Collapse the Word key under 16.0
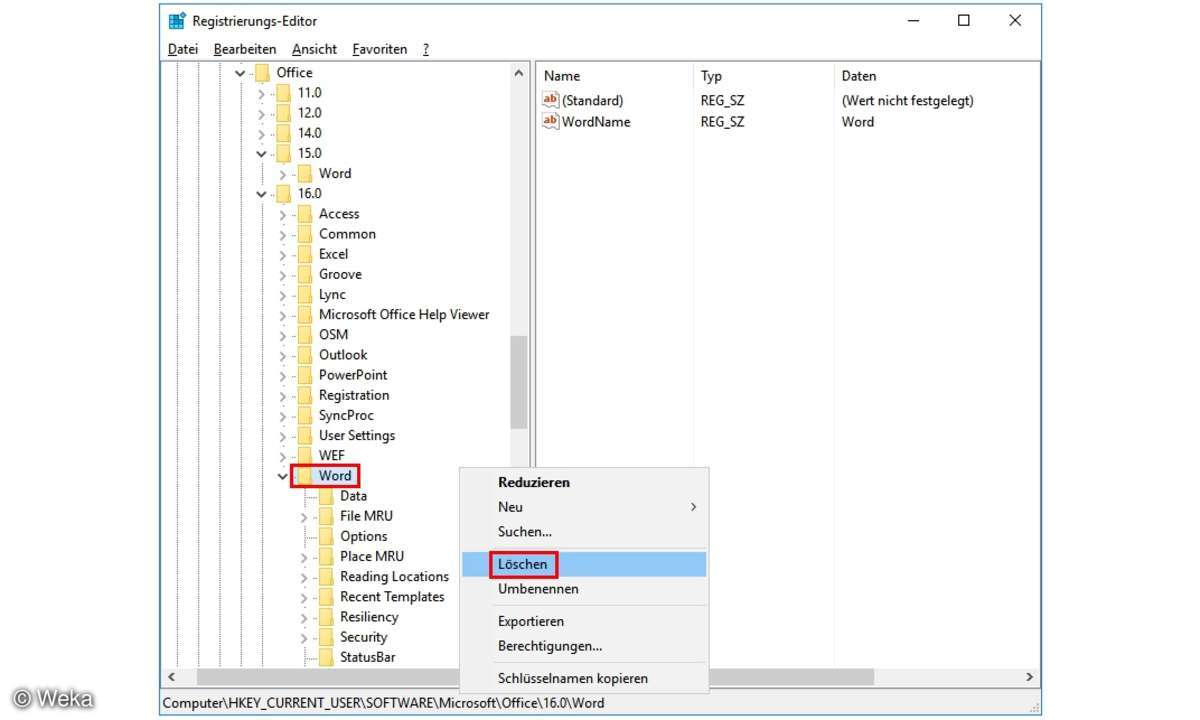Viewport: 1200px width, 720px height. (x=283, y=476)
